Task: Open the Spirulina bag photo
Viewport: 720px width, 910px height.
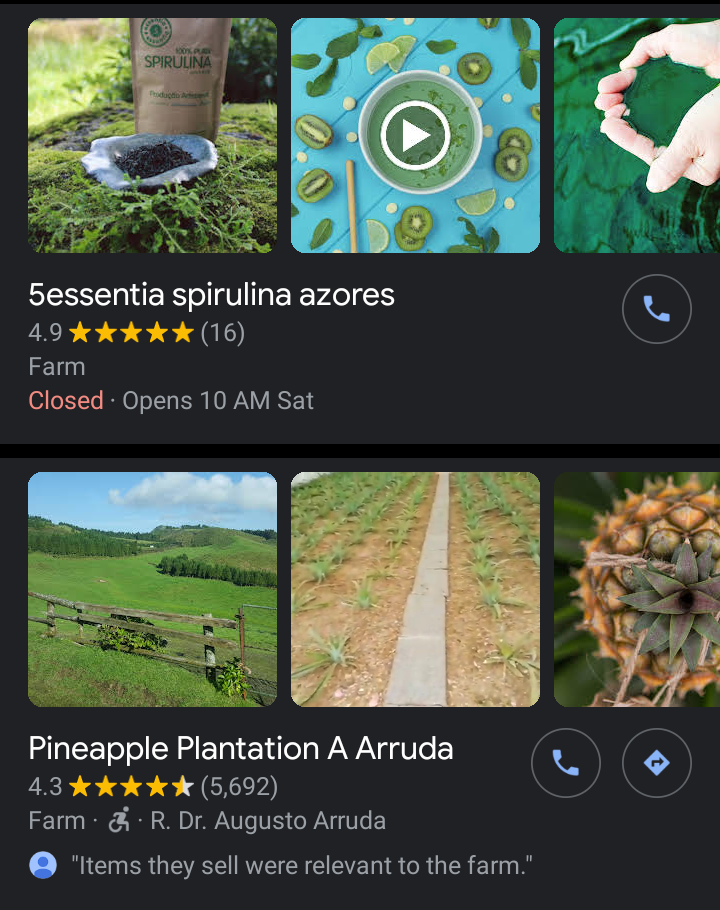Action: pos(152,135)
